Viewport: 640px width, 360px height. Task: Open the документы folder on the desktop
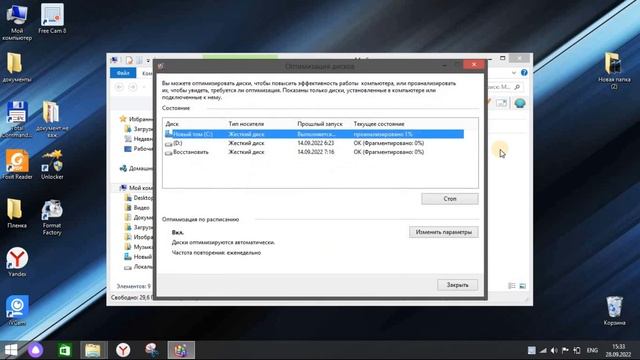pyautogui.click(x=16, y=67)
